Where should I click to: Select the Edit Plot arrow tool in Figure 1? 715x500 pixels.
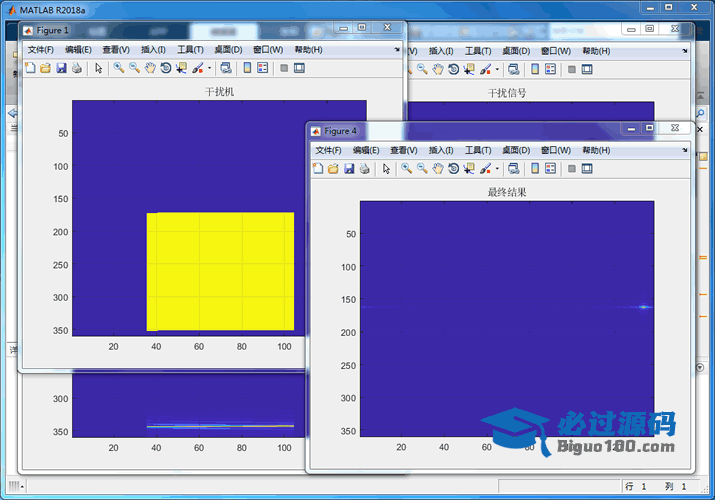pos(98,68)
